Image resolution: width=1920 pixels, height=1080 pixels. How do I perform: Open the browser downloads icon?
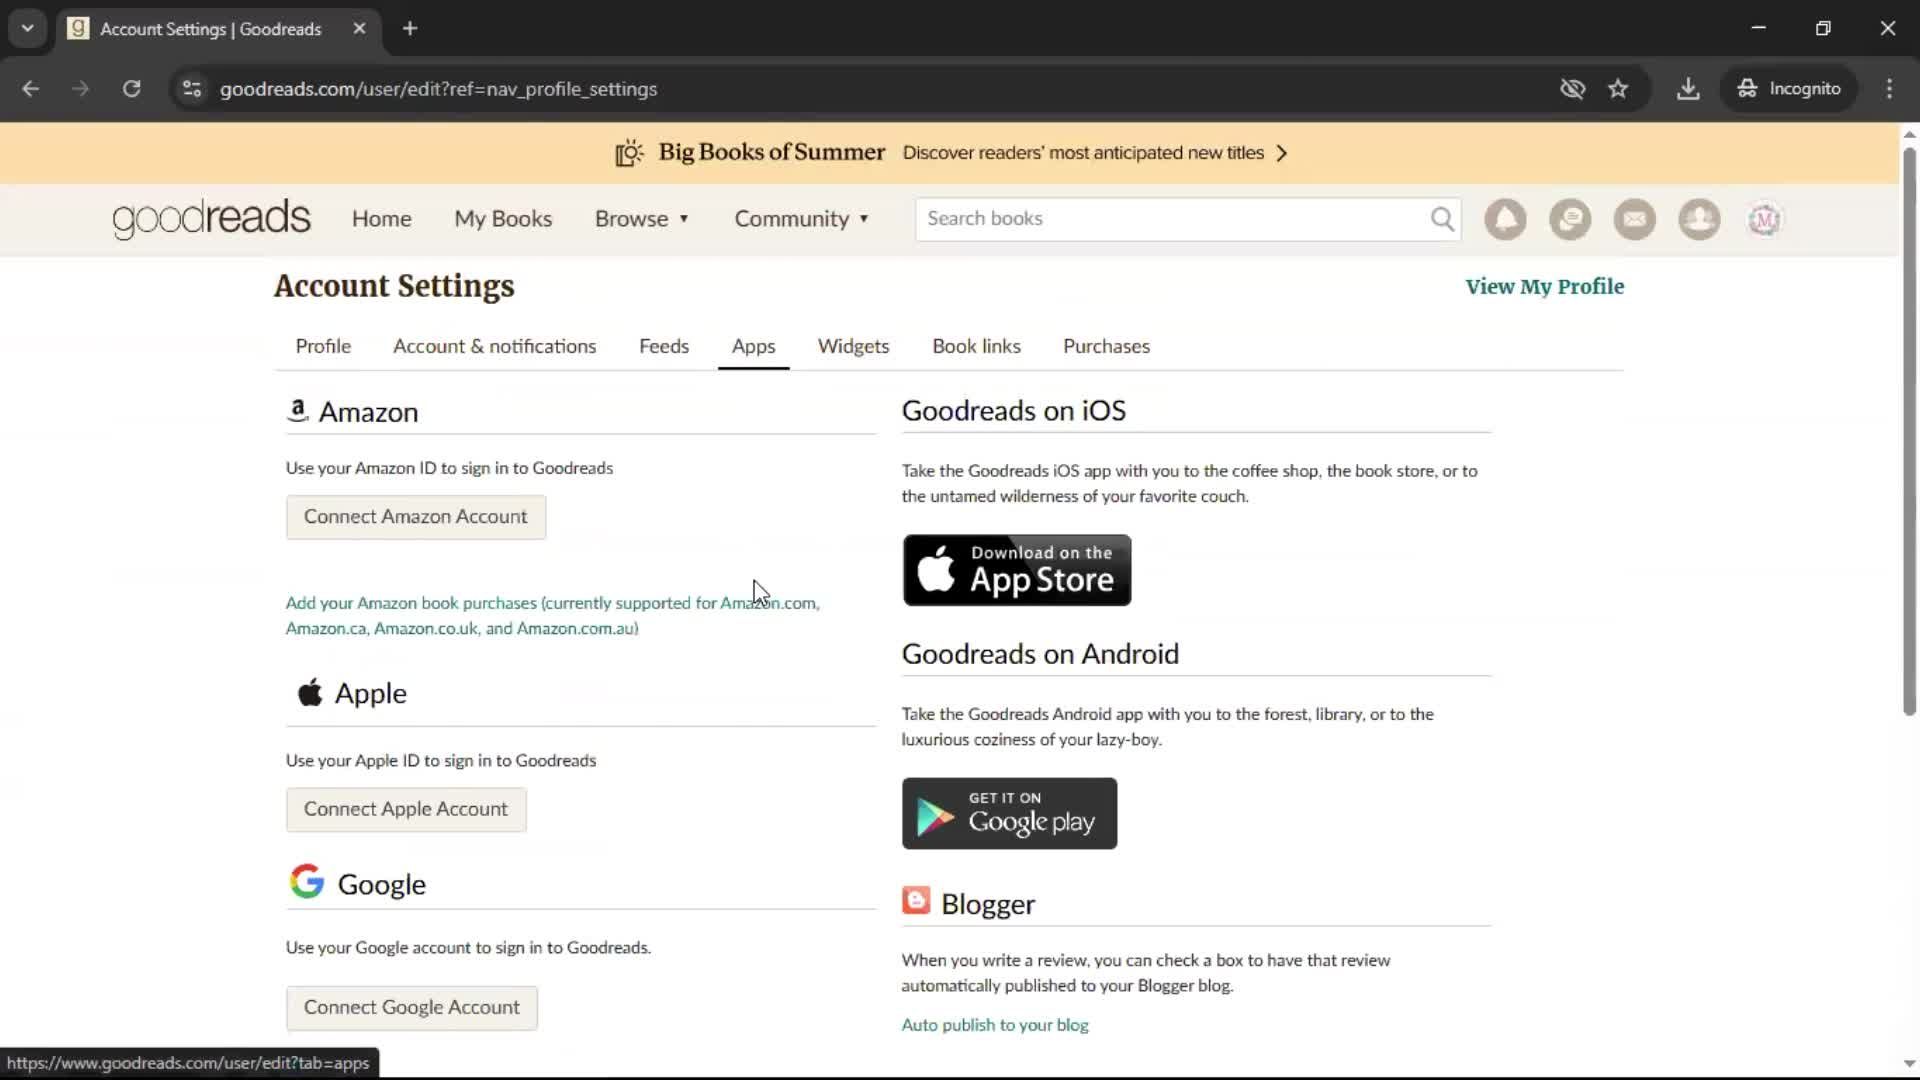[x=1688, y=89]
